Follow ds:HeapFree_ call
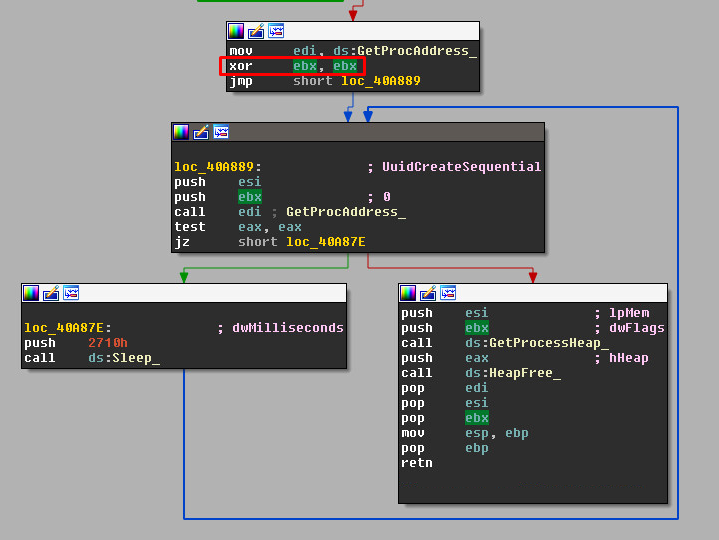719x540 pixels. tap(513, 373)
